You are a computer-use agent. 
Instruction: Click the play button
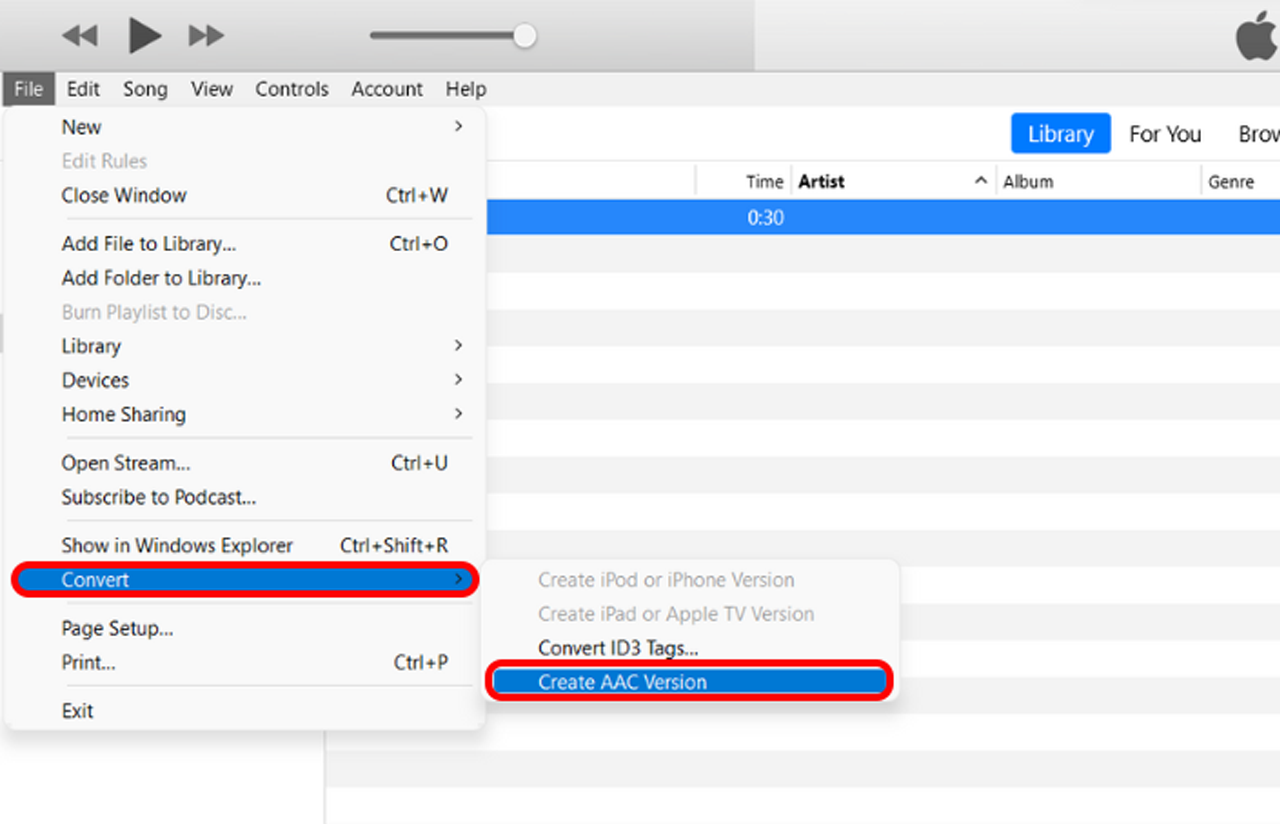144,37
